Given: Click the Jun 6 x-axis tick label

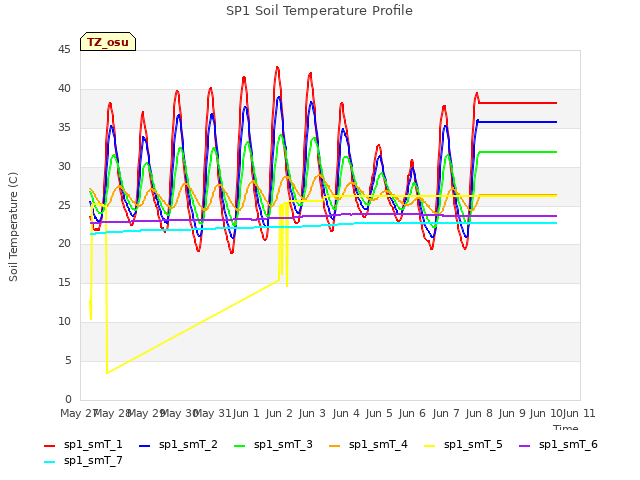Looking at the screenshot, I should click(x=412, y=413).
